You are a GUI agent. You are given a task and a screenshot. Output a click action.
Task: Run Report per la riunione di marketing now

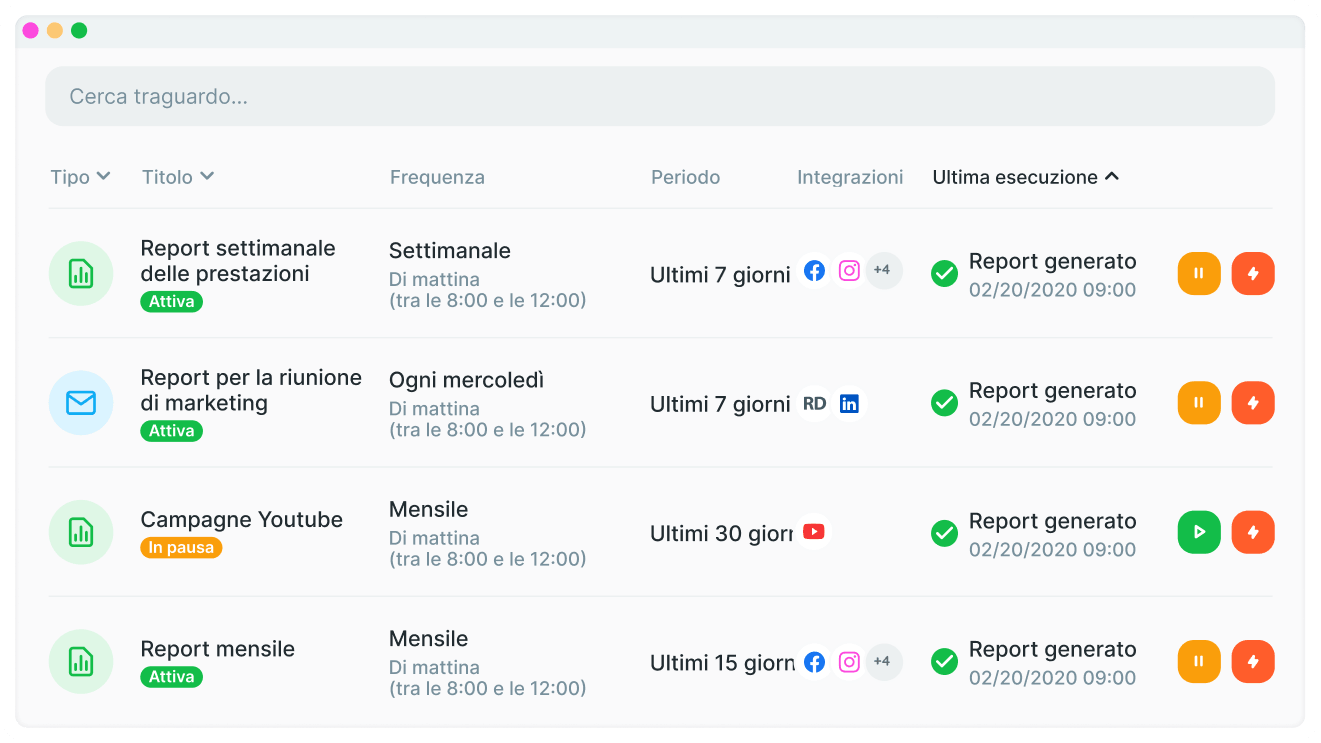[1253, 403]
